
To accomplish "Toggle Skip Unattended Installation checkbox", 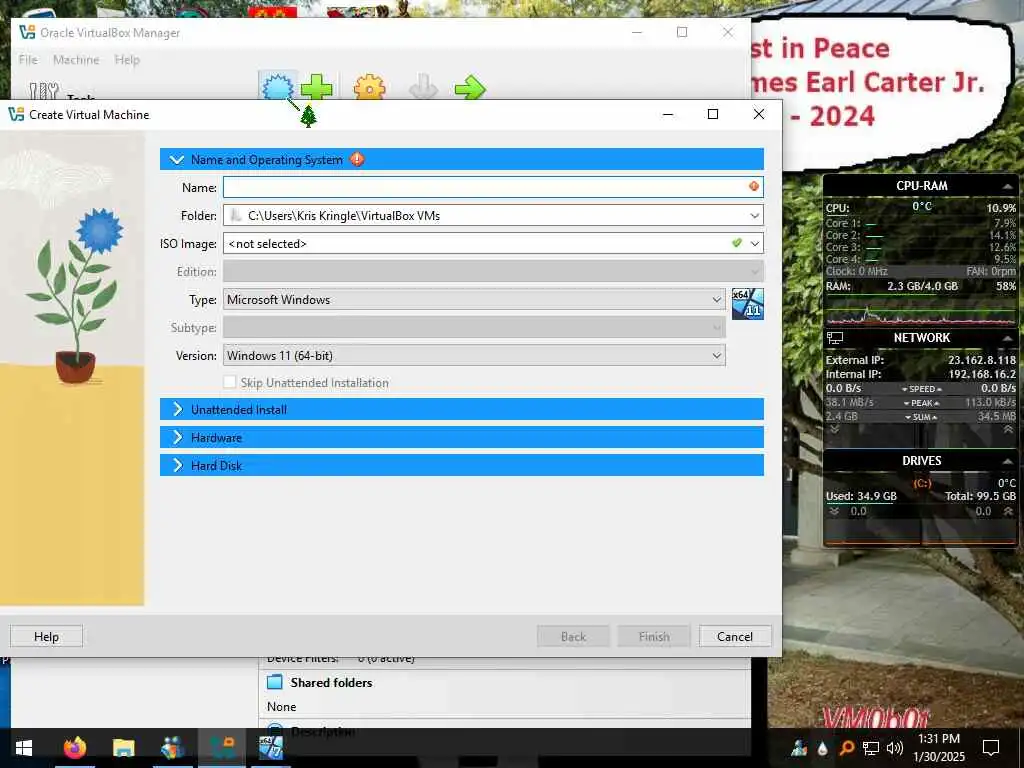I will (x=229, y=382).
